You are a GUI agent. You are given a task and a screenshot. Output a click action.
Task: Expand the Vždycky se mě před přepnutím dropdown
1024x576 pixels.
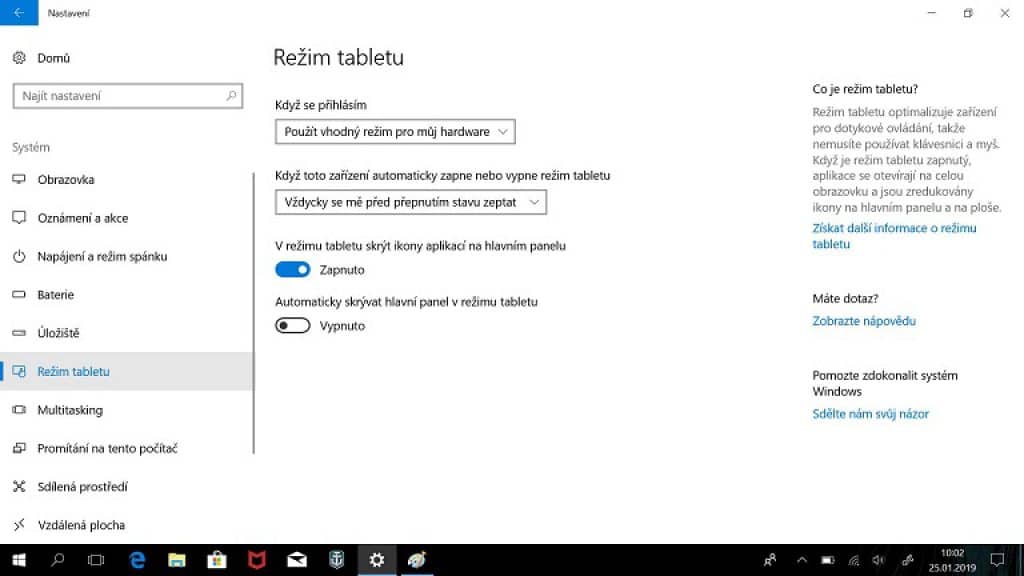point(411,202)
